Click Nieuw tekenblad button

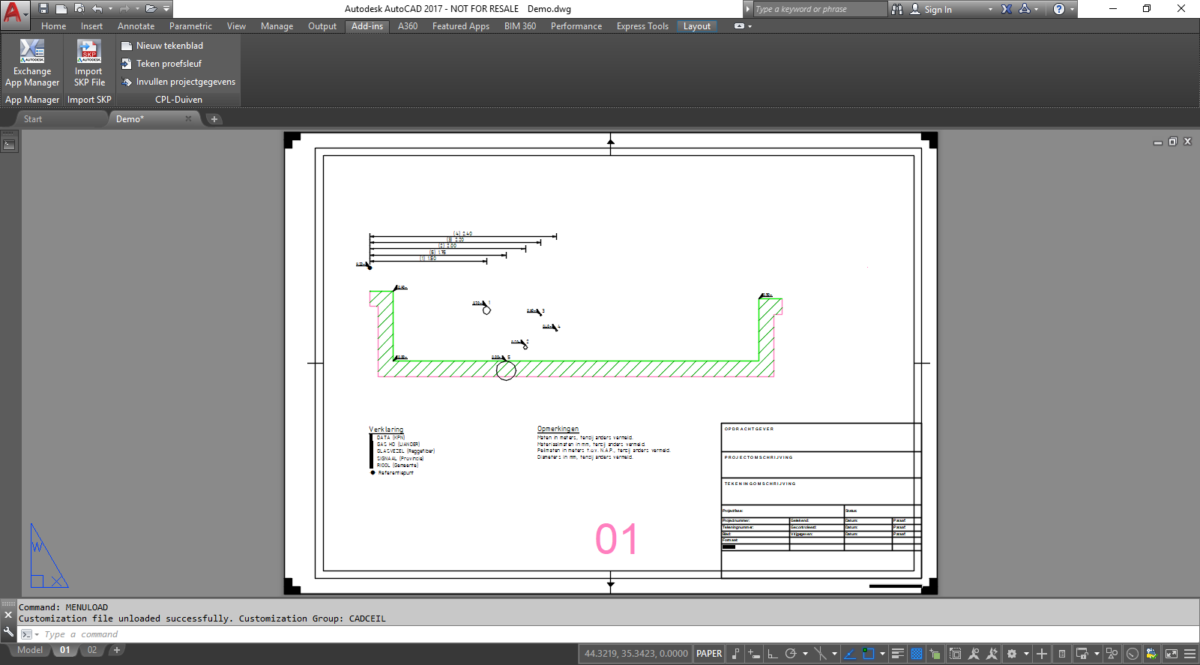coord(168,45)
